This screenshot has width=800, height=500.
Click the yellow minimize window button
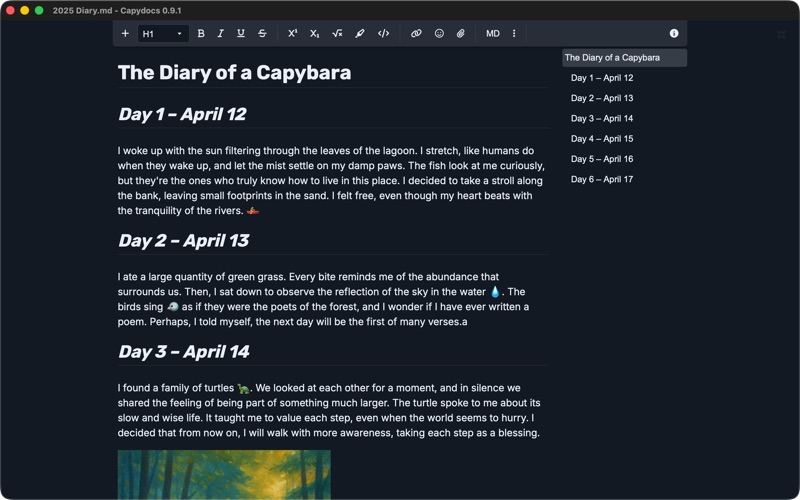point(24,10)
